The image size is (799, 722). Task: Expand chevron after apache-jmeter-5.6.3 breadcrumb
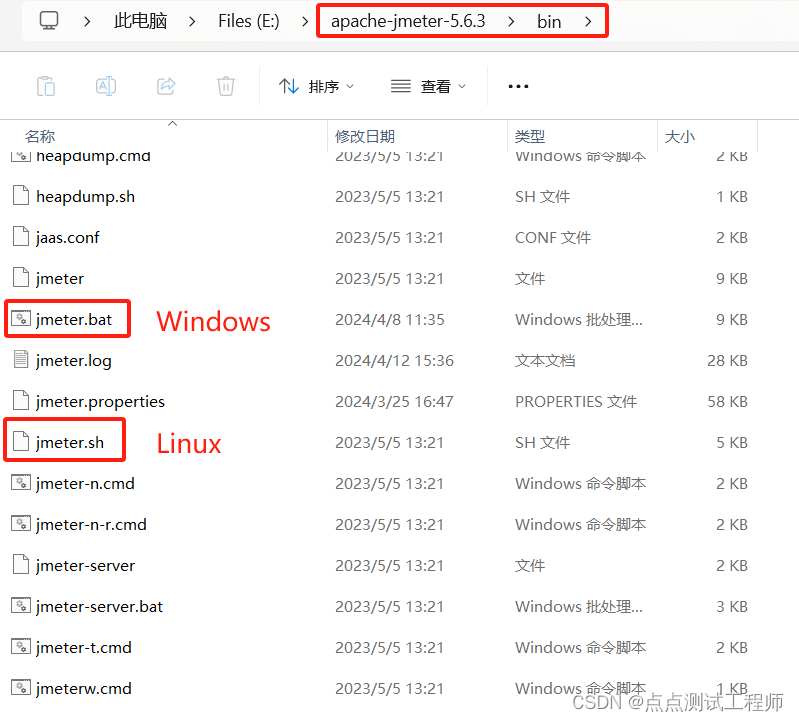(511, 22)
